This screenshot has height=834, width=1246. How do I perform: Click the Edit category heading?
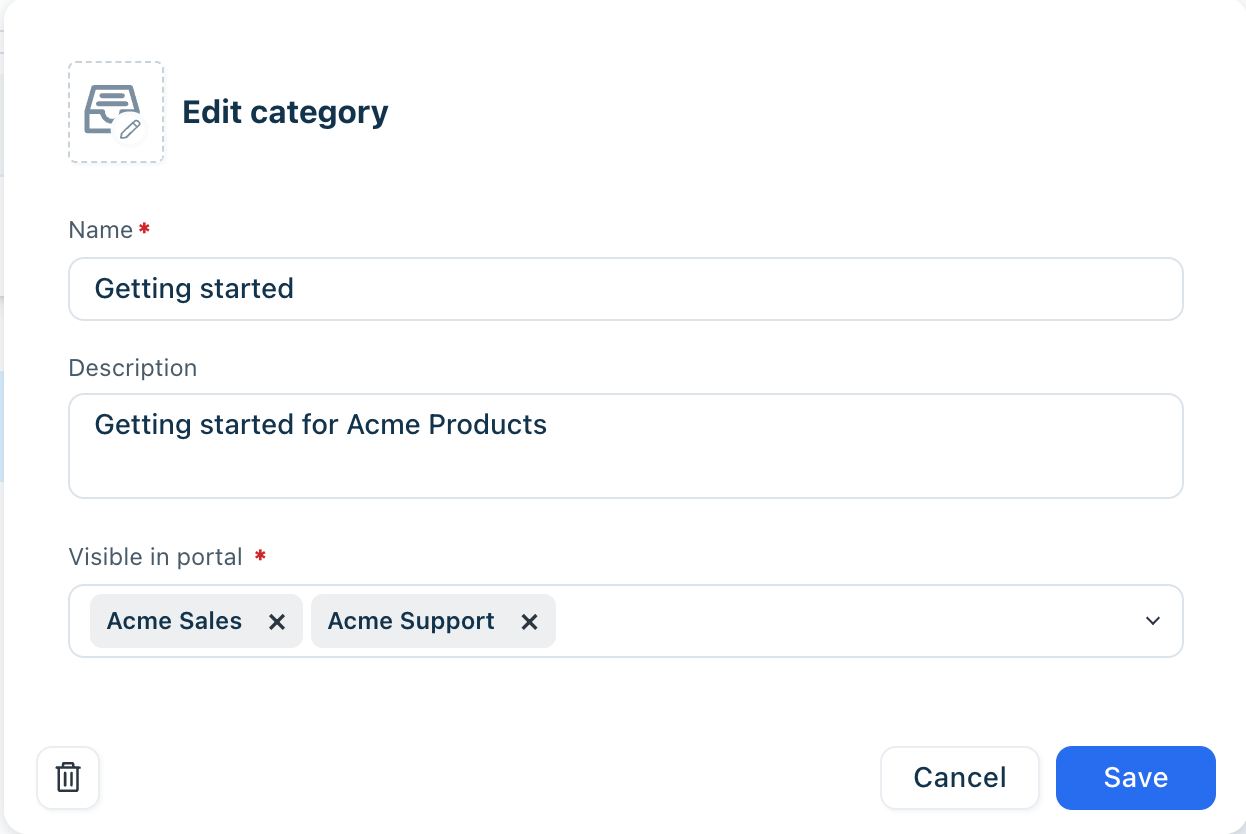(285, 112)
